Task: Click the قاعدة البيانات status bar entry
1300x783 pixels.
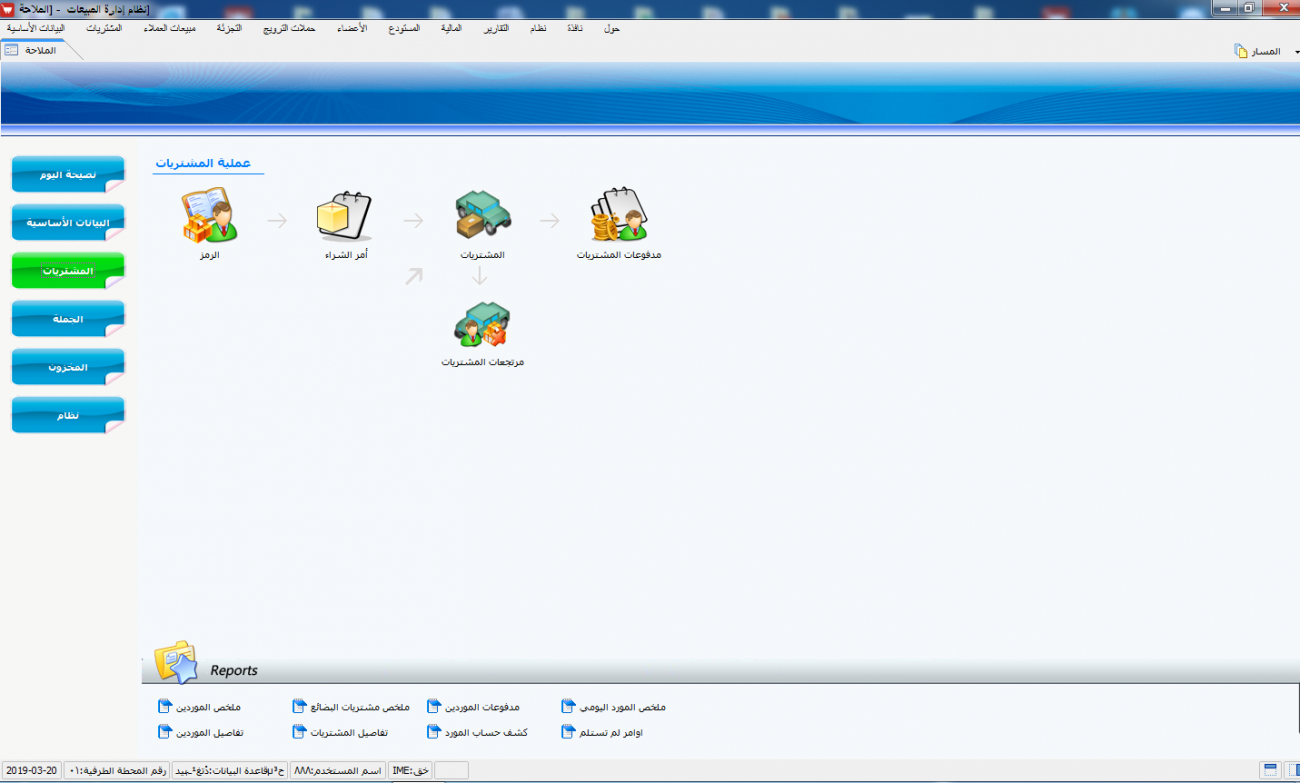Action: (229, 771)
